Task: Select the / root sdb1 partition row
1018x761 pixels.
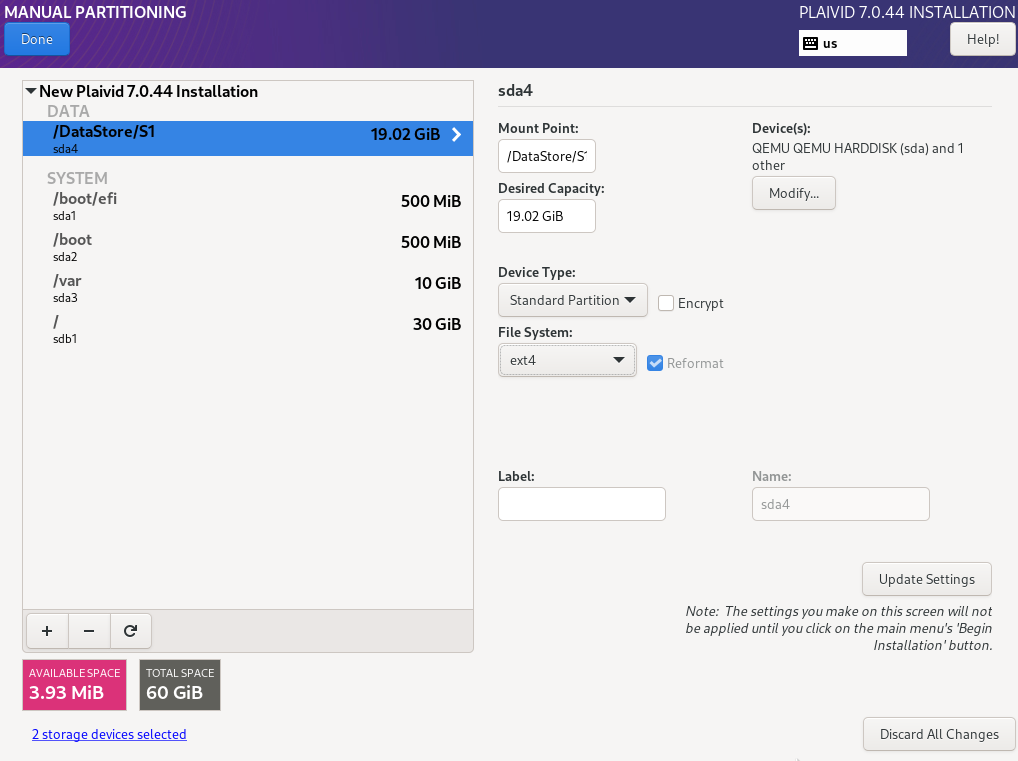Action: (248, 329)
